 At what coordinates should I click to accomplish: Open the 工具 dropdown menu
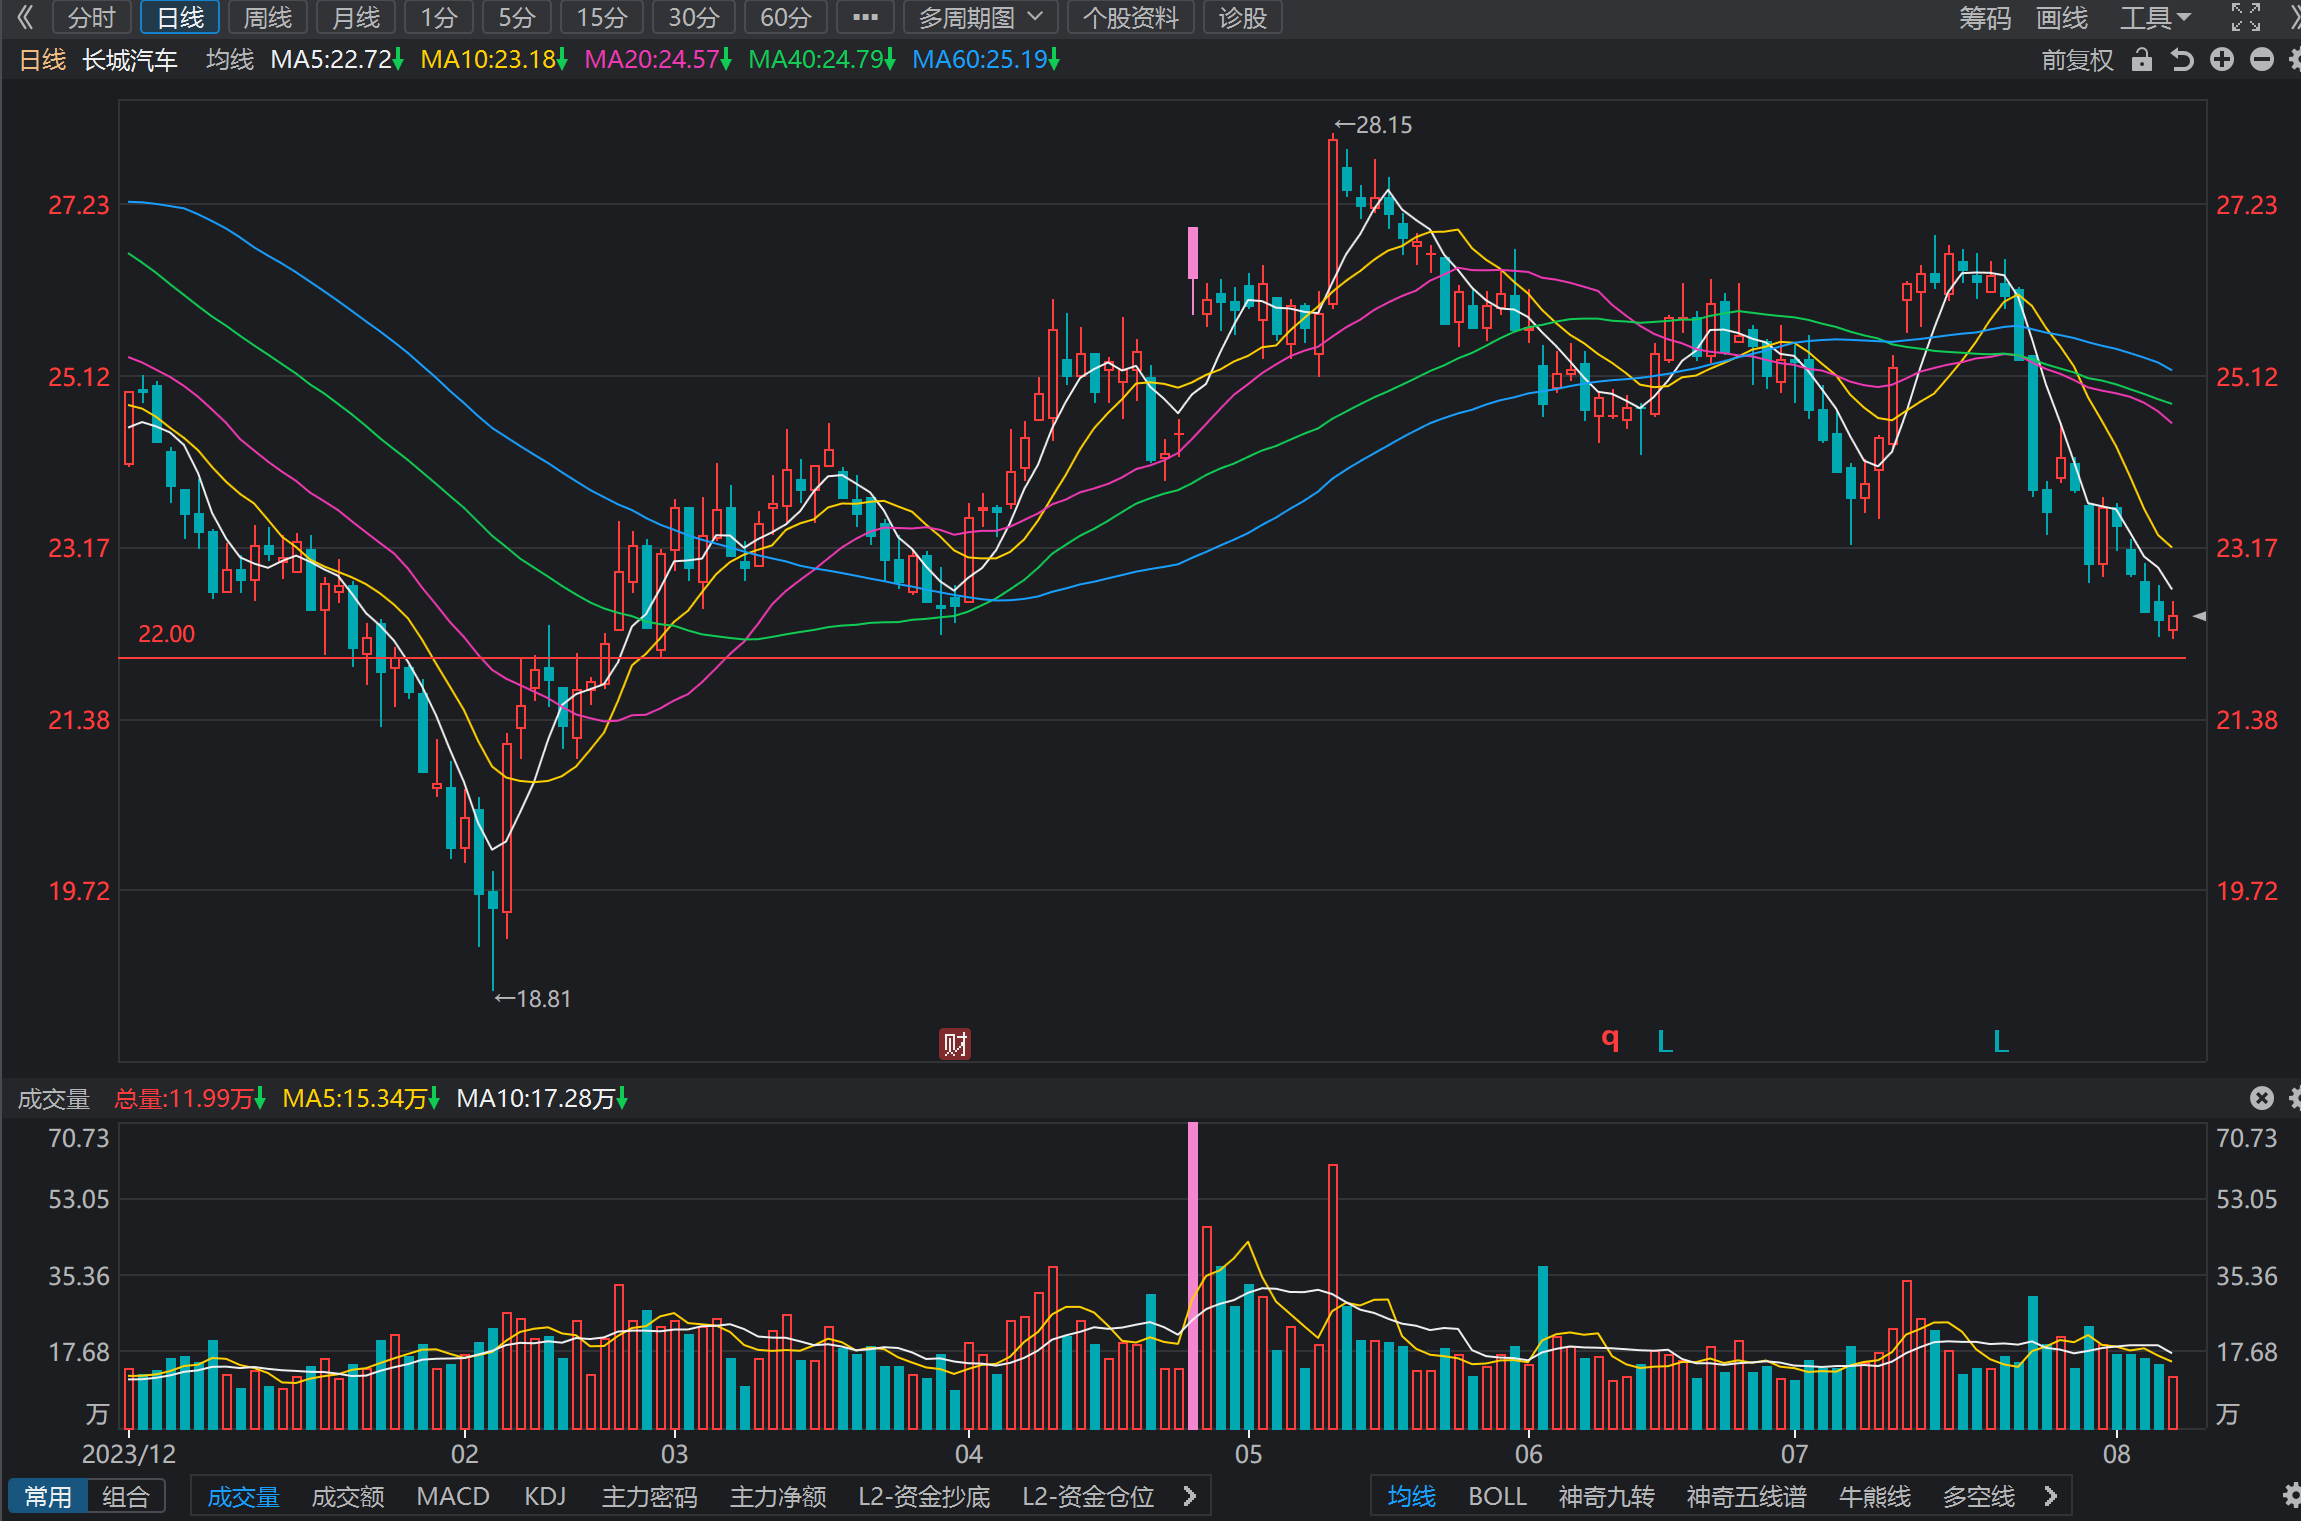pos(2155,17)
